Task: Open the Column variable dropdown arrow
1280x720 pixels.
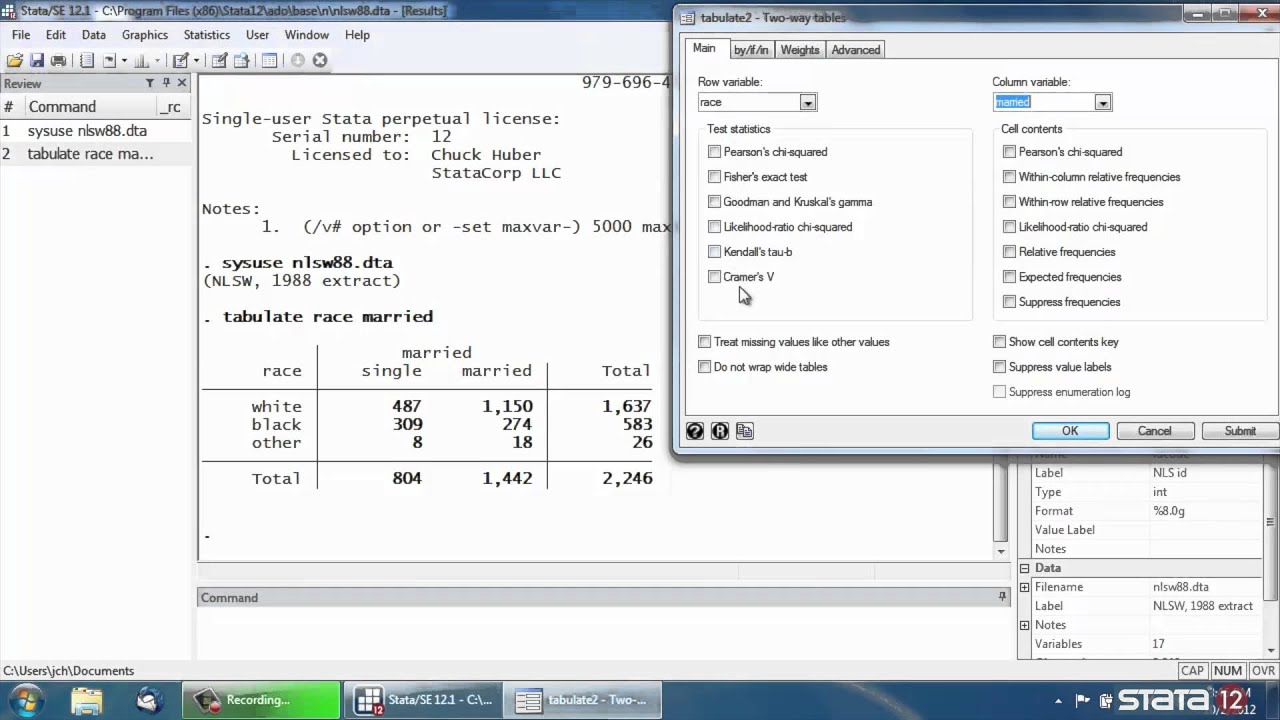Action: pos(1103,102)
